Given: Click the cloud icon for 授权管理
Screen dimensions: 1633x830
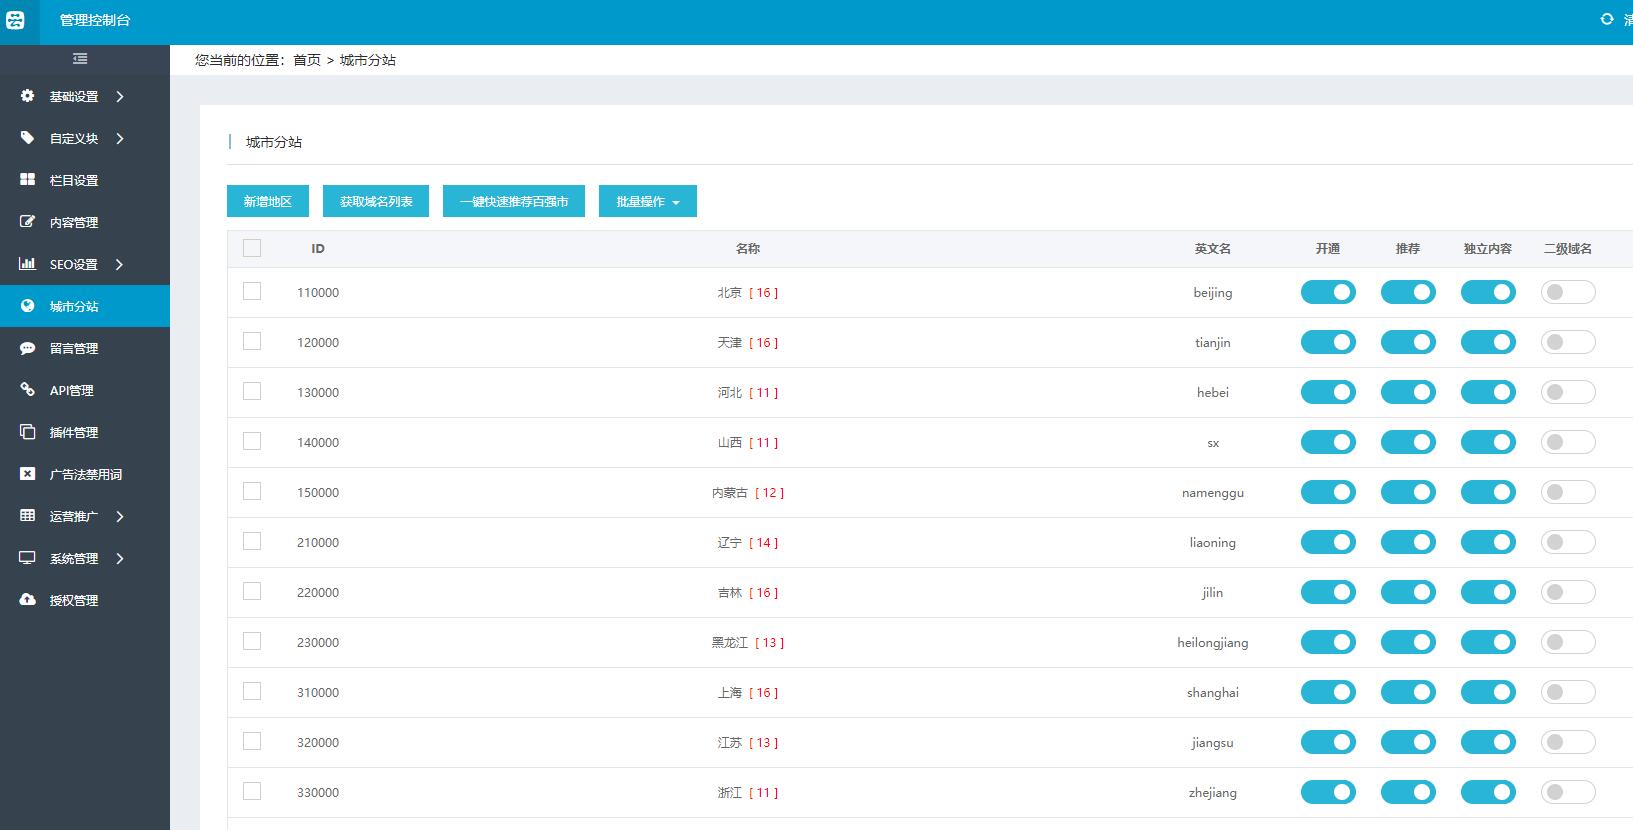Looking at the screenshot, I should (28, 600).
